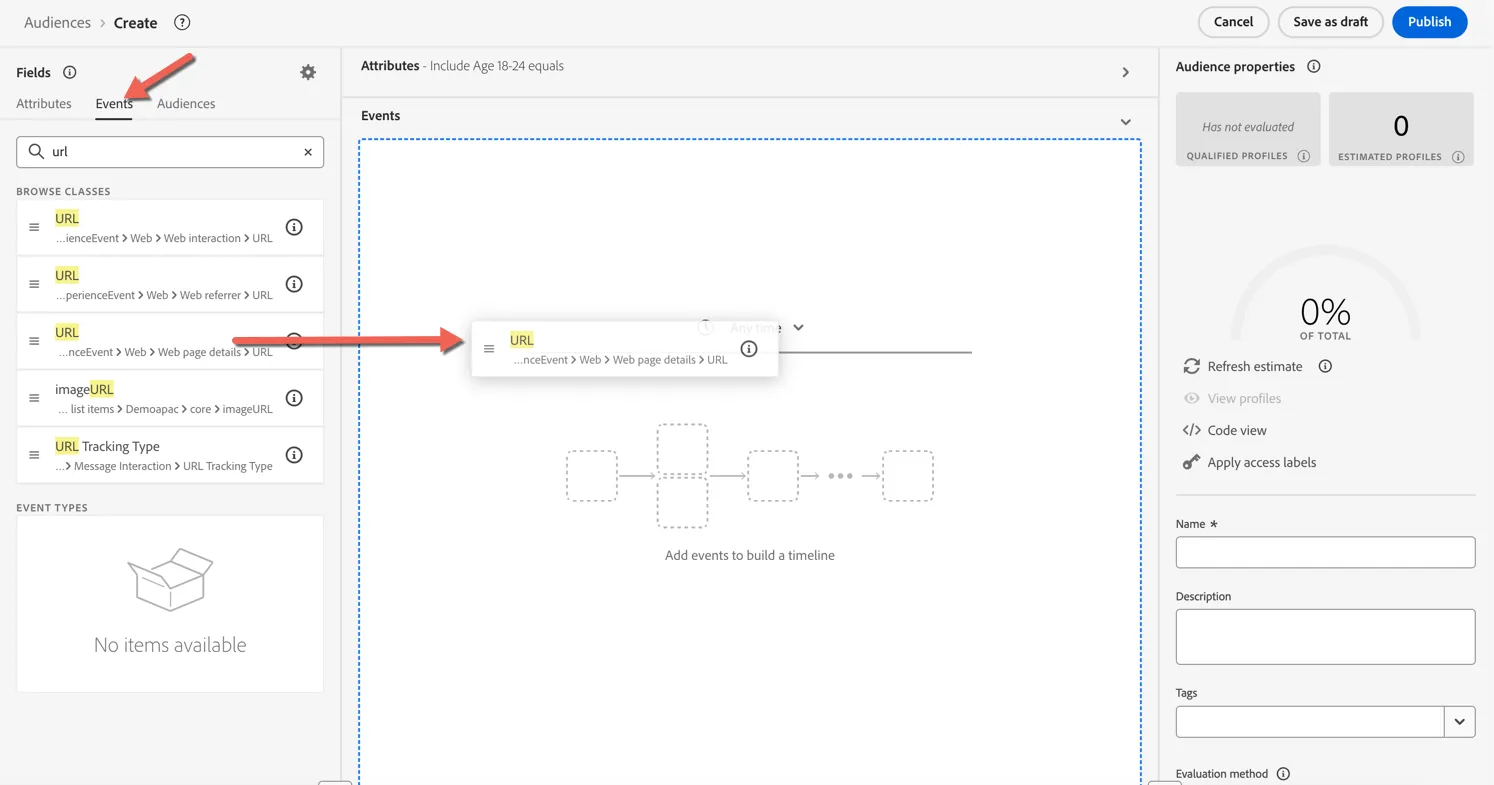Open the Any time dropdown chevron
Screen dimensions: 1494x785
coord(798,327)
